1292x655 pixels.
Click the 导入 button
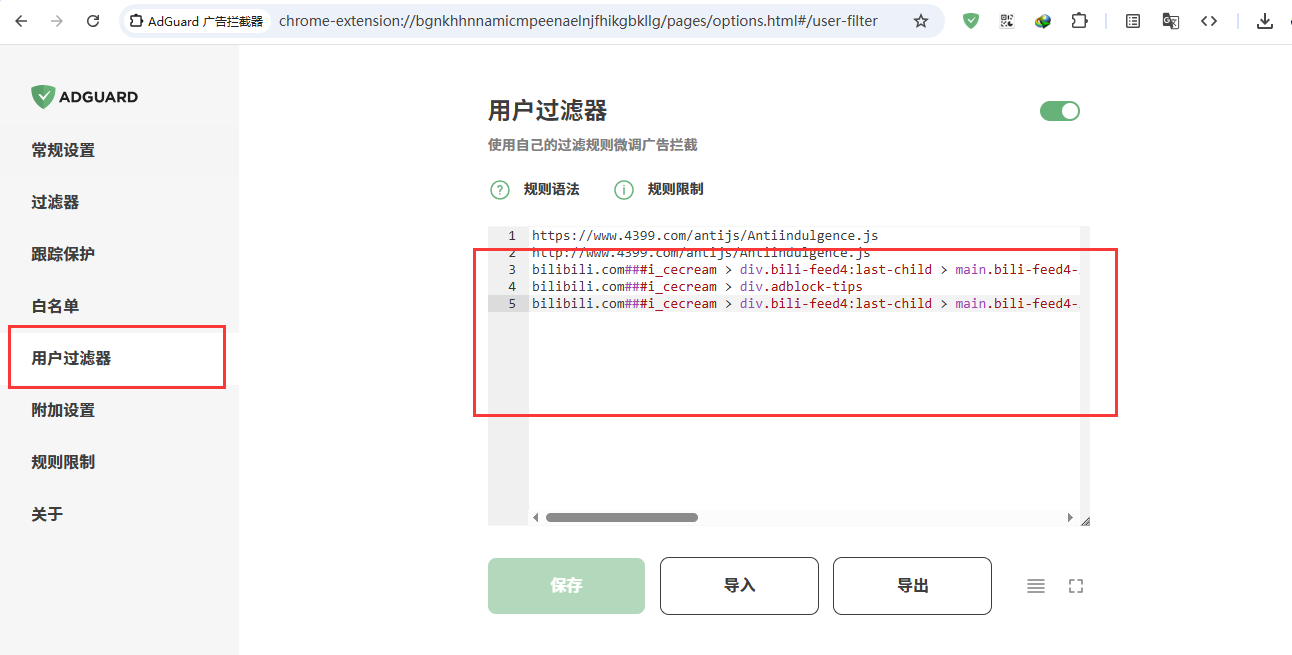739,586
